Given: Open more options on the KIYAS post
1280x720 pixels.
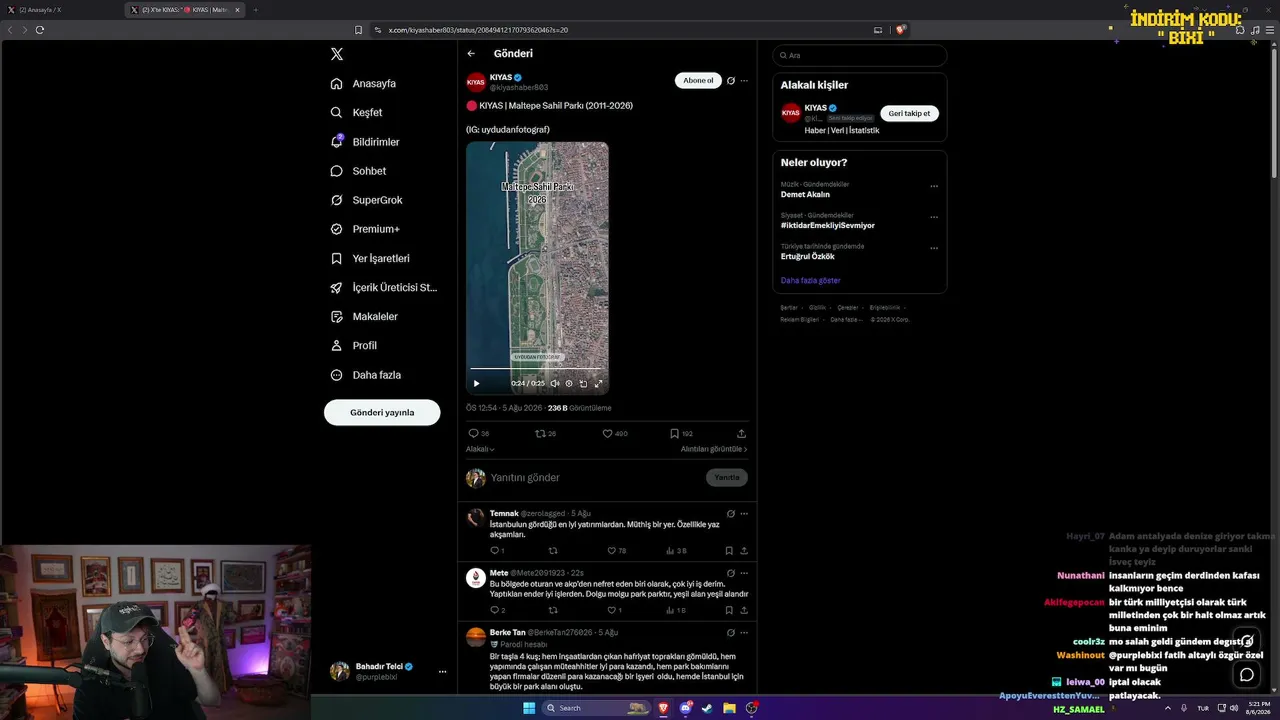Looking at the screenshot, I should click(x=744, y=80).
